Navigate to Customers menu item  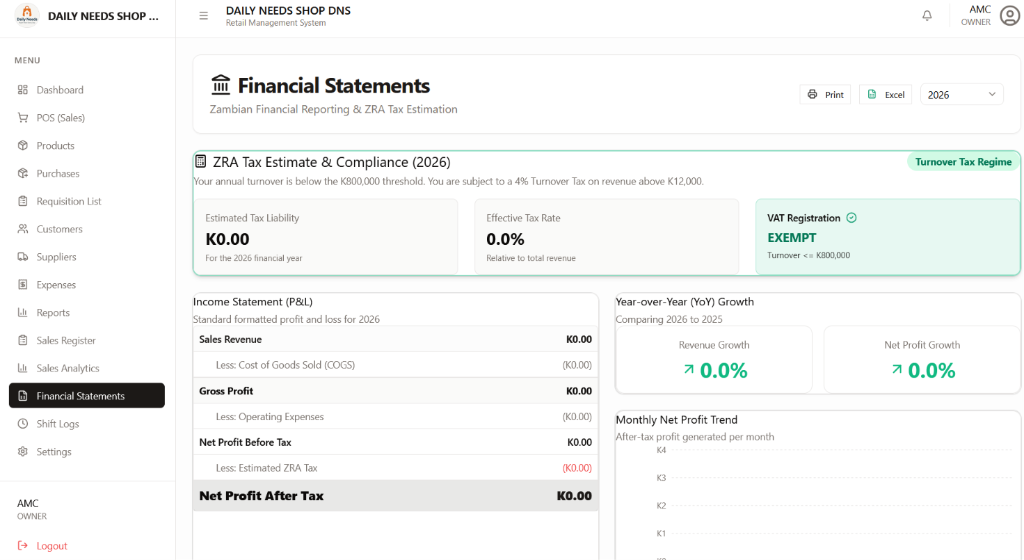click(87, 229)
